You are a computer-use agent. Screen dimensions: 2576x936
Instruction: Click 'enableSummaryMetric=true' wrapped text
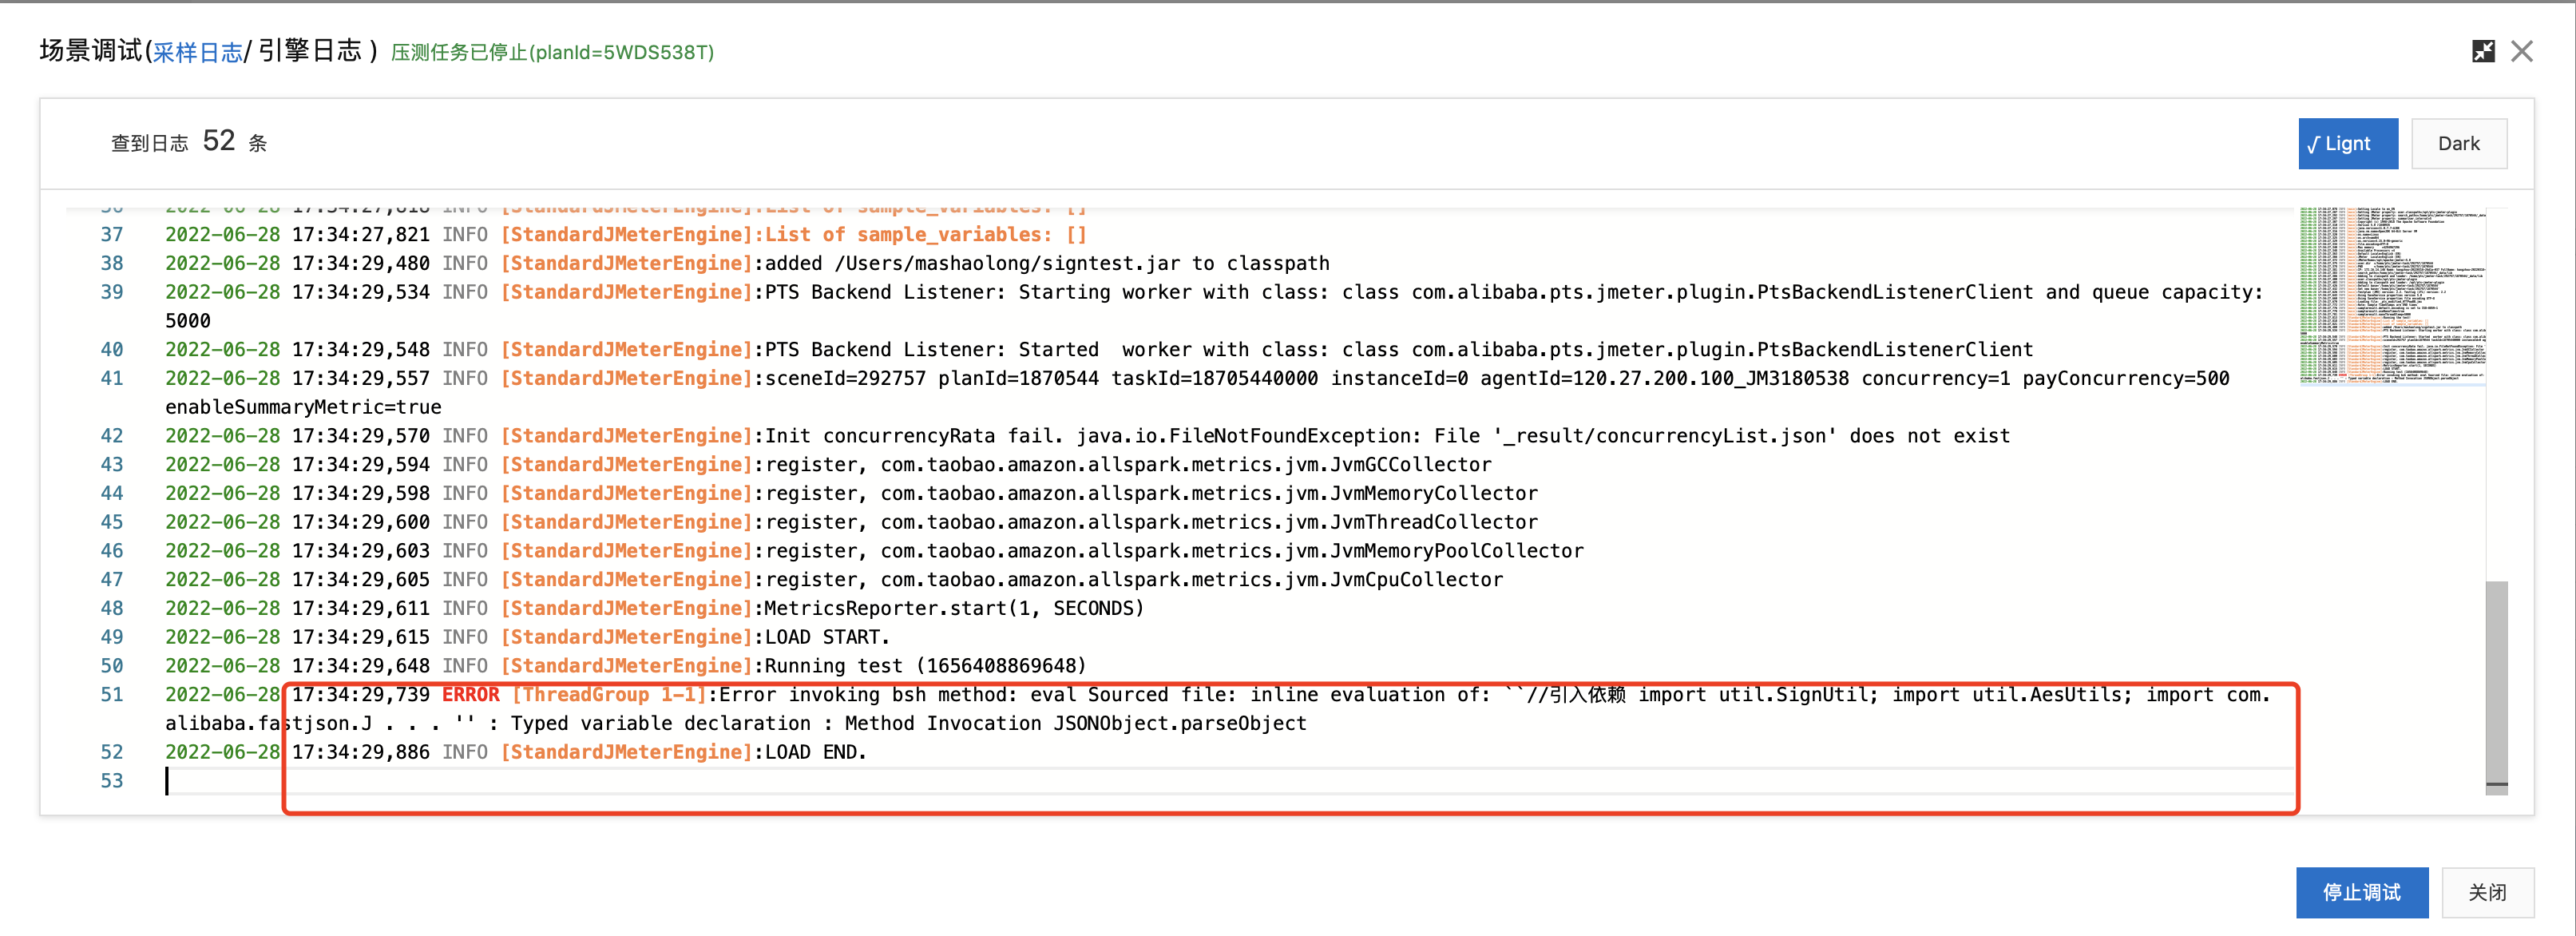pyautogui.click(x=303, y=407)
